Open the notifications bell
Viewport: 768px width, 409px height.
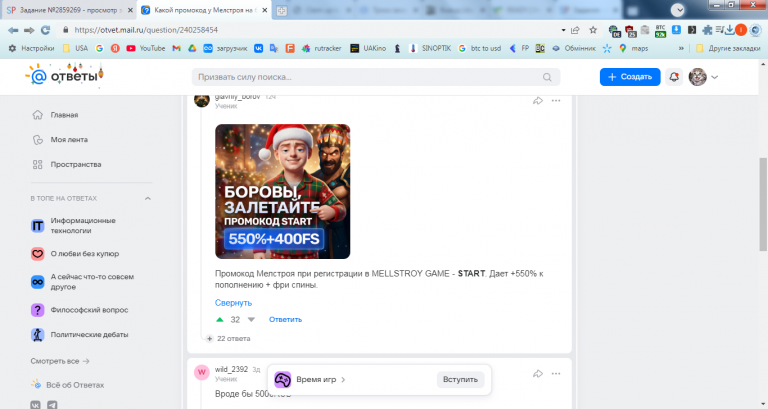click(x=674, y=77)
